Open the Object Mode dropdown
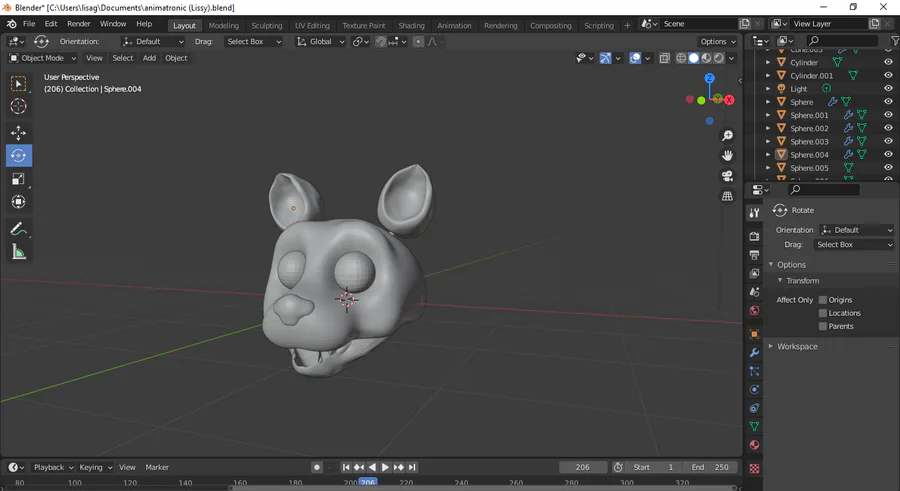This screenshot has height=491, width=900. [42, 58]
